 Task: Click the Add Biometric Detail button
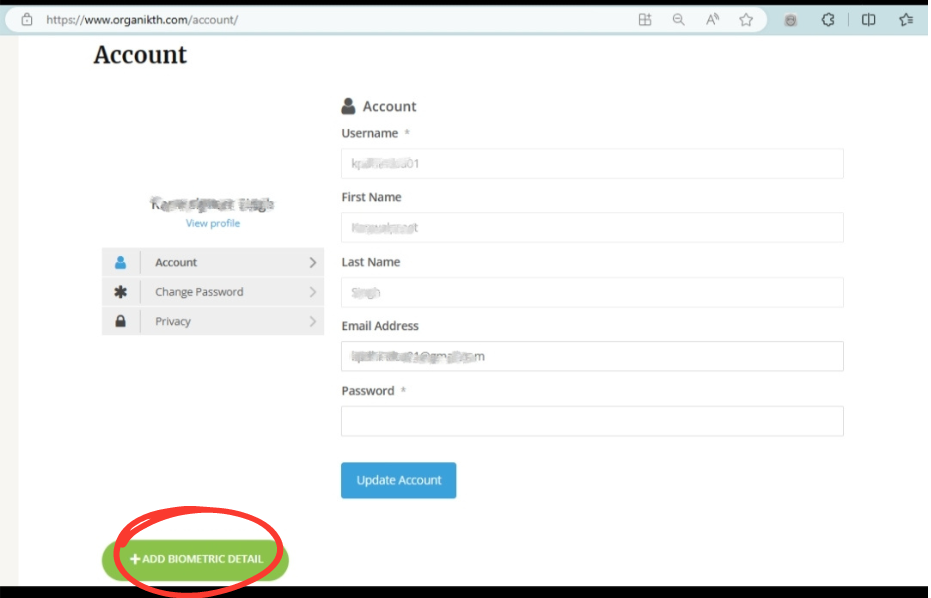pos(196,559)
